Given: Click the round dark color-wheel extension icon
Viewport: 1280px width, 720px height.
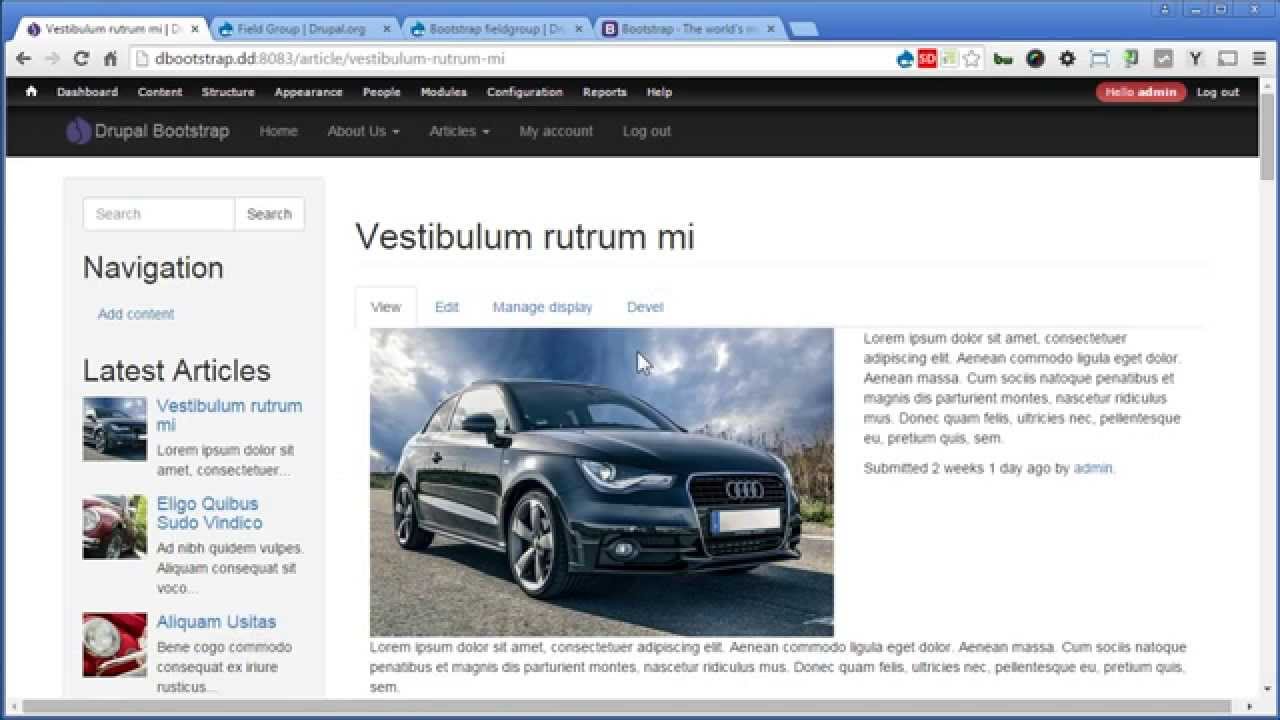Looking at the screenshot, I should (x=1035, y=59).
